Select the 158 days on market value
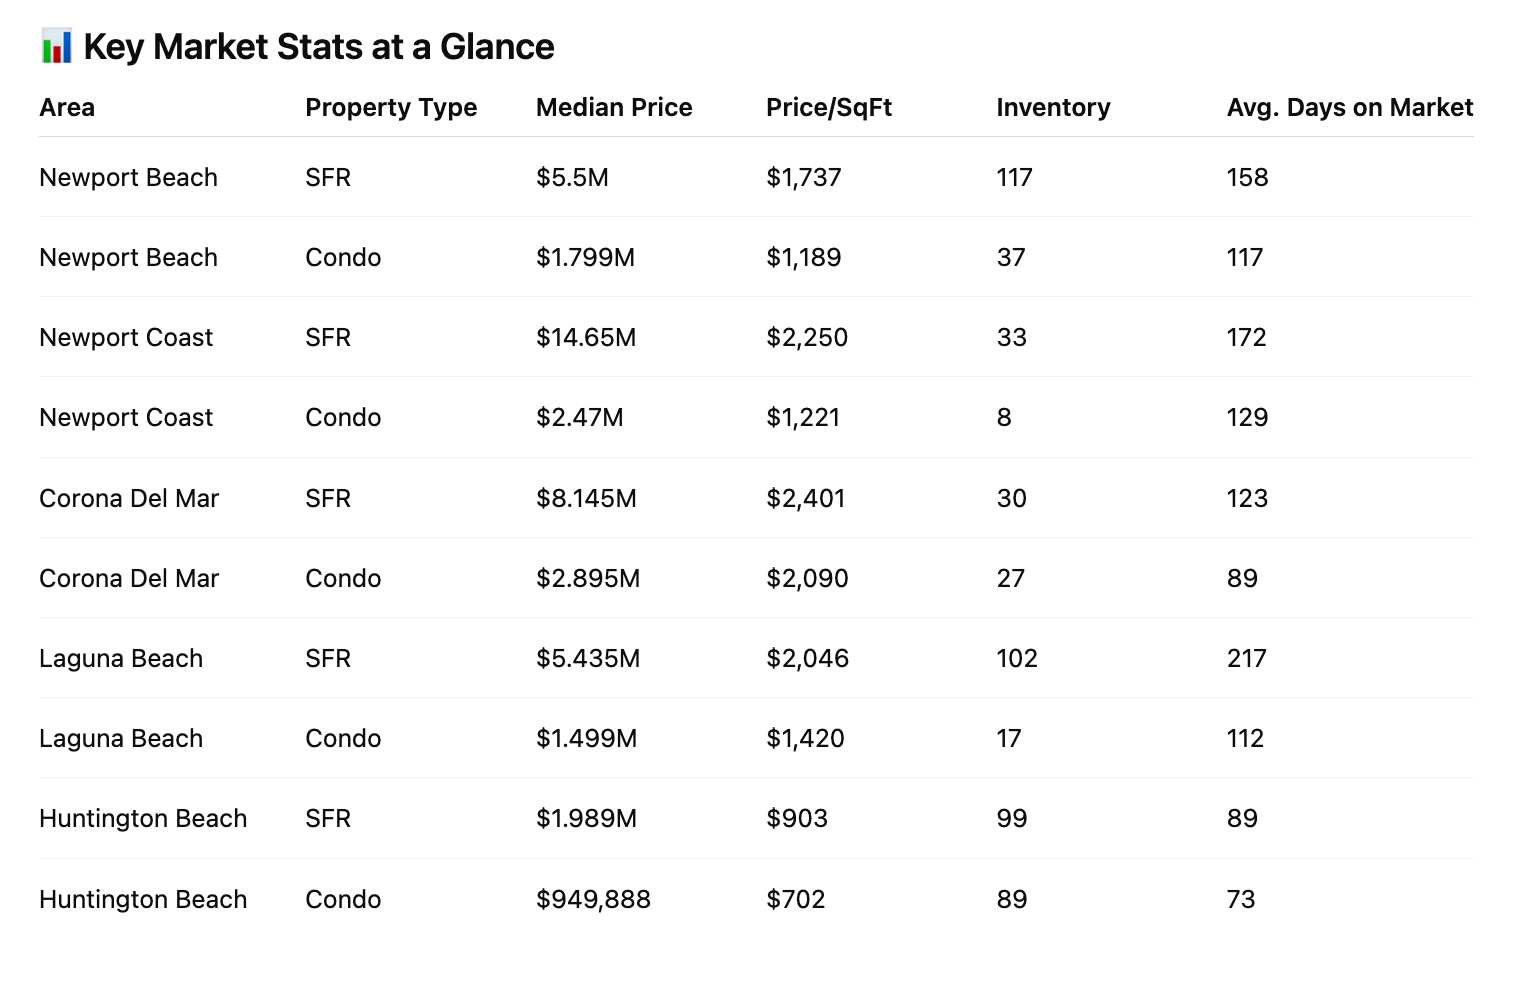This screenshot has width=1530, height=990. (x=1247, y=177)
